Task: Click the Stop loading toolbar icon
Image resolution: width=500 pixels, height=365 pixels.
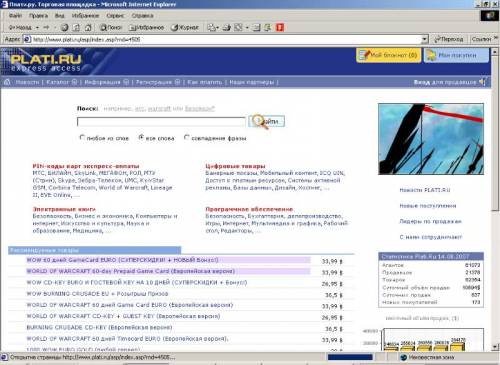Action: coord(65,28)
